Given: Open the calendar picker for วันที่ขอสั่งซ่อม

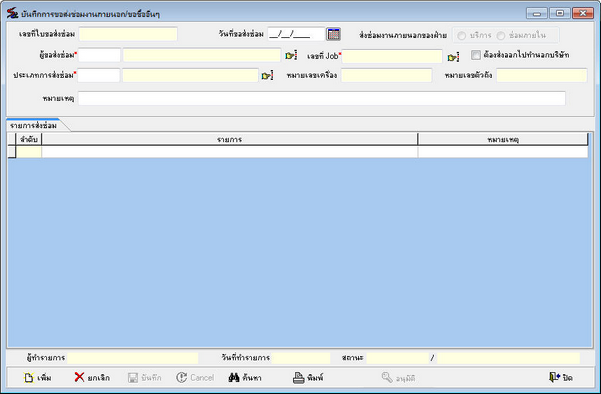Looking at the screenshot, I should [x=333, y=34].
